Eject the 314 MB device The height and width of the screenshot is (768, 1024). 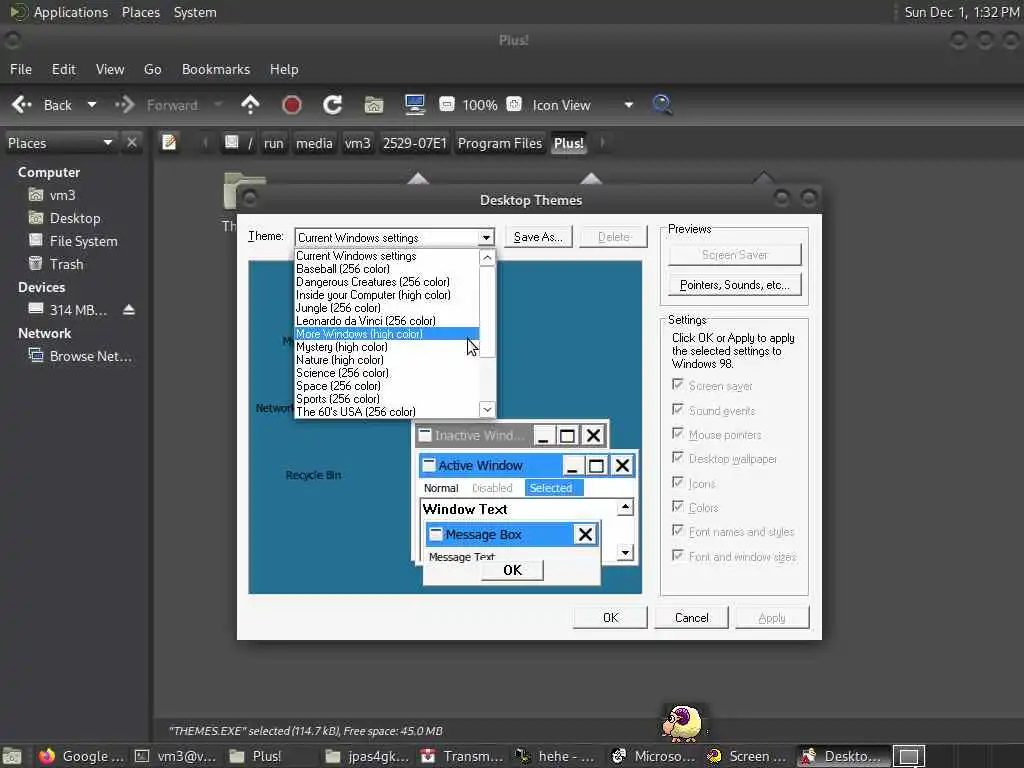[x=129, y=310]
